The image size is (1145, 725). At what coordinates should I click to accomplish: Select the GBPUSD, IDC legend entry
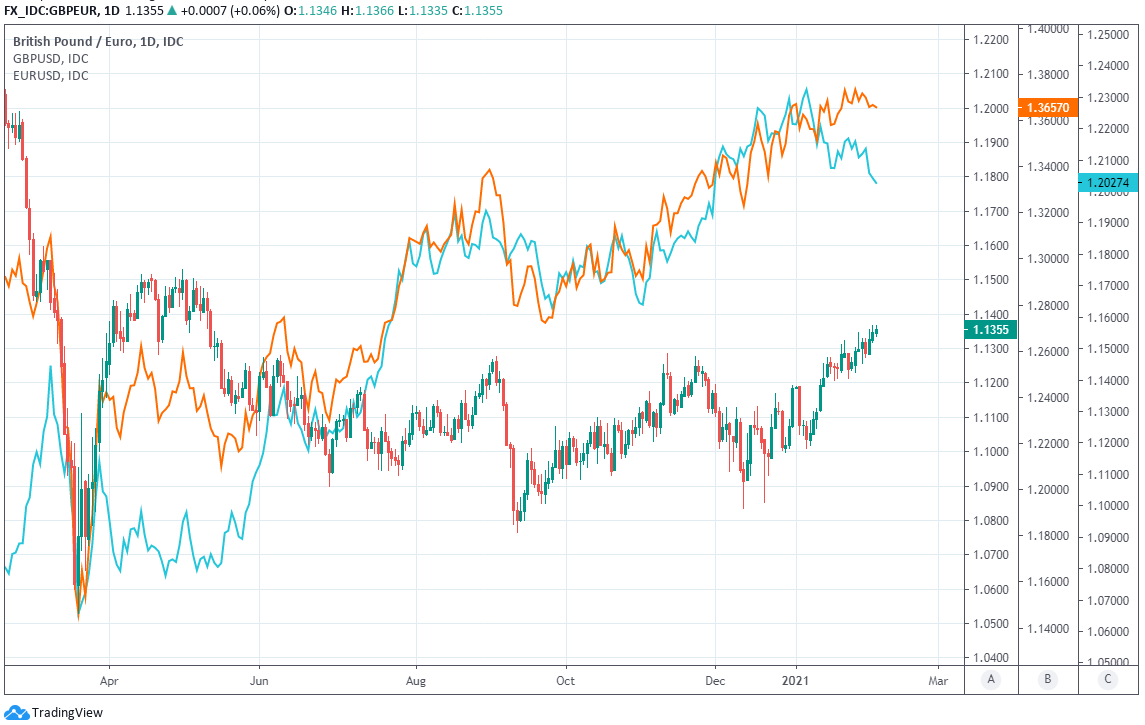pos(50,59)
